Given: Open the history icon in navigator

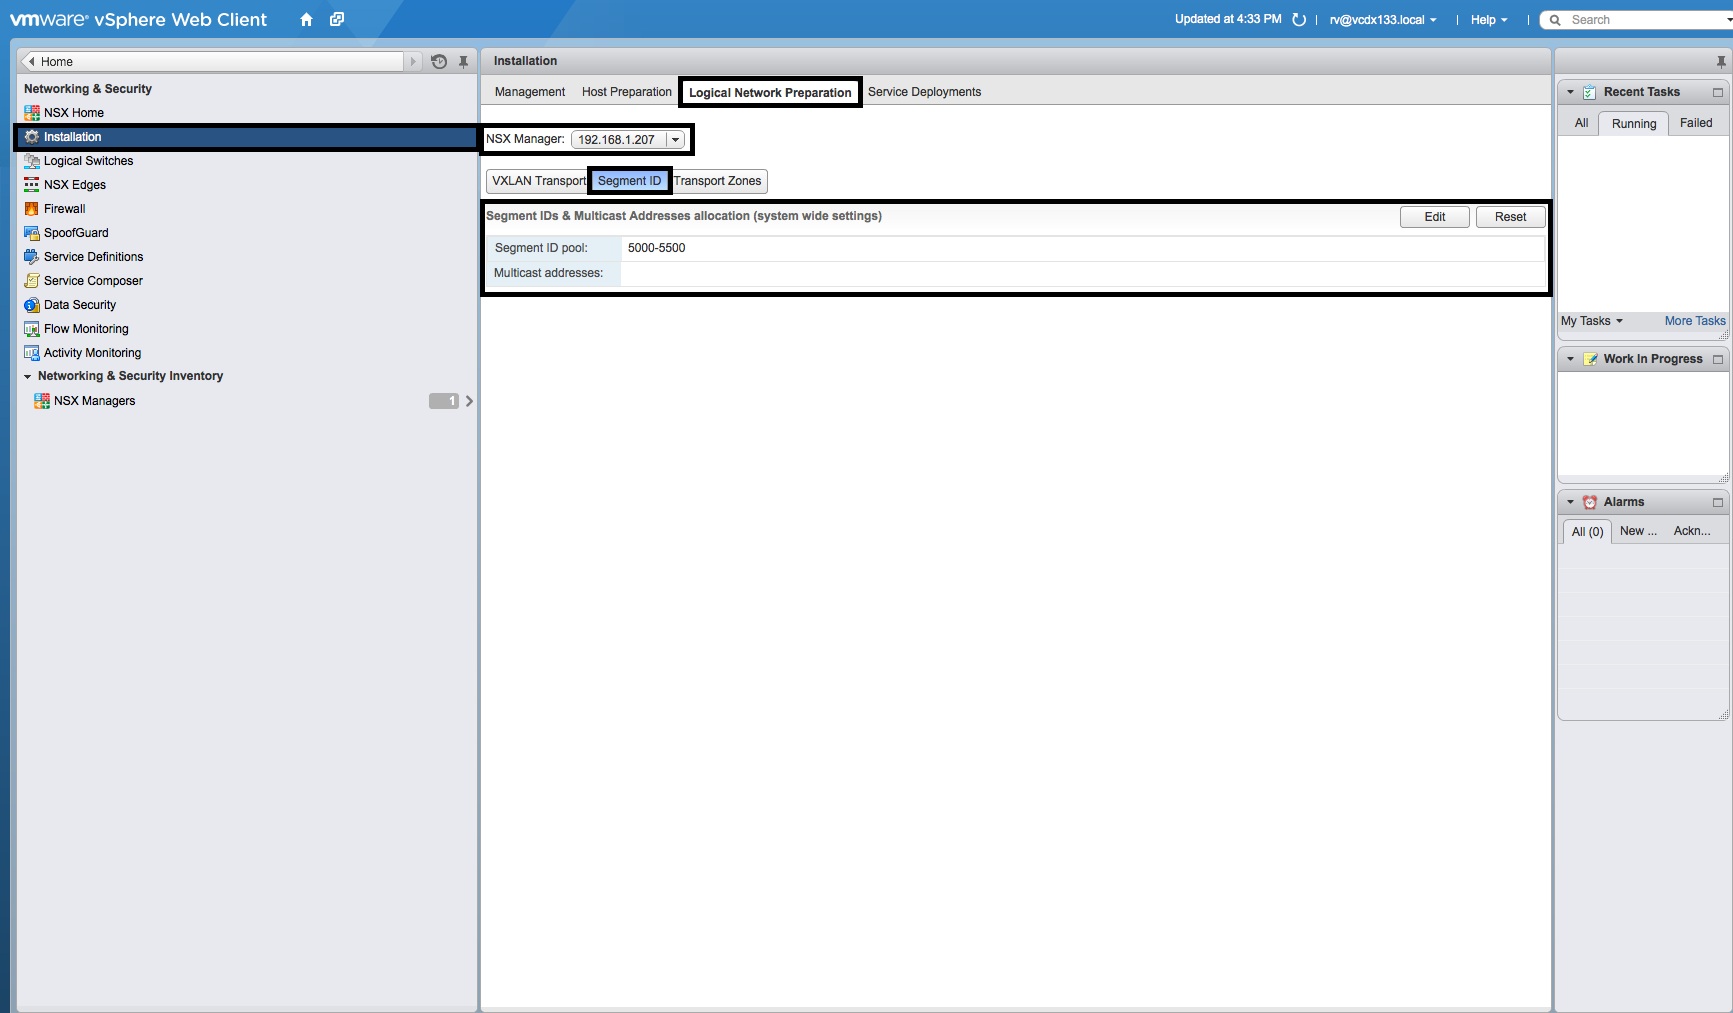Looking at the screenshot, I should (438, 62).
